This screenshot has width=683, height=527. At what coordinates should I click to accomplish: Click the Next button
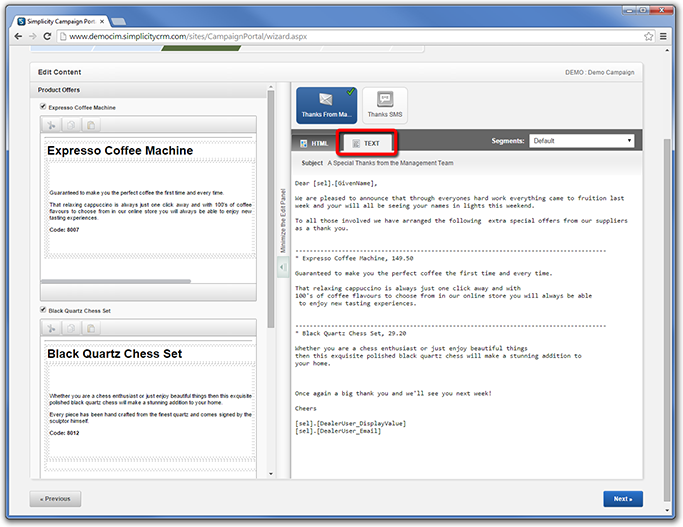pos(623,499)
